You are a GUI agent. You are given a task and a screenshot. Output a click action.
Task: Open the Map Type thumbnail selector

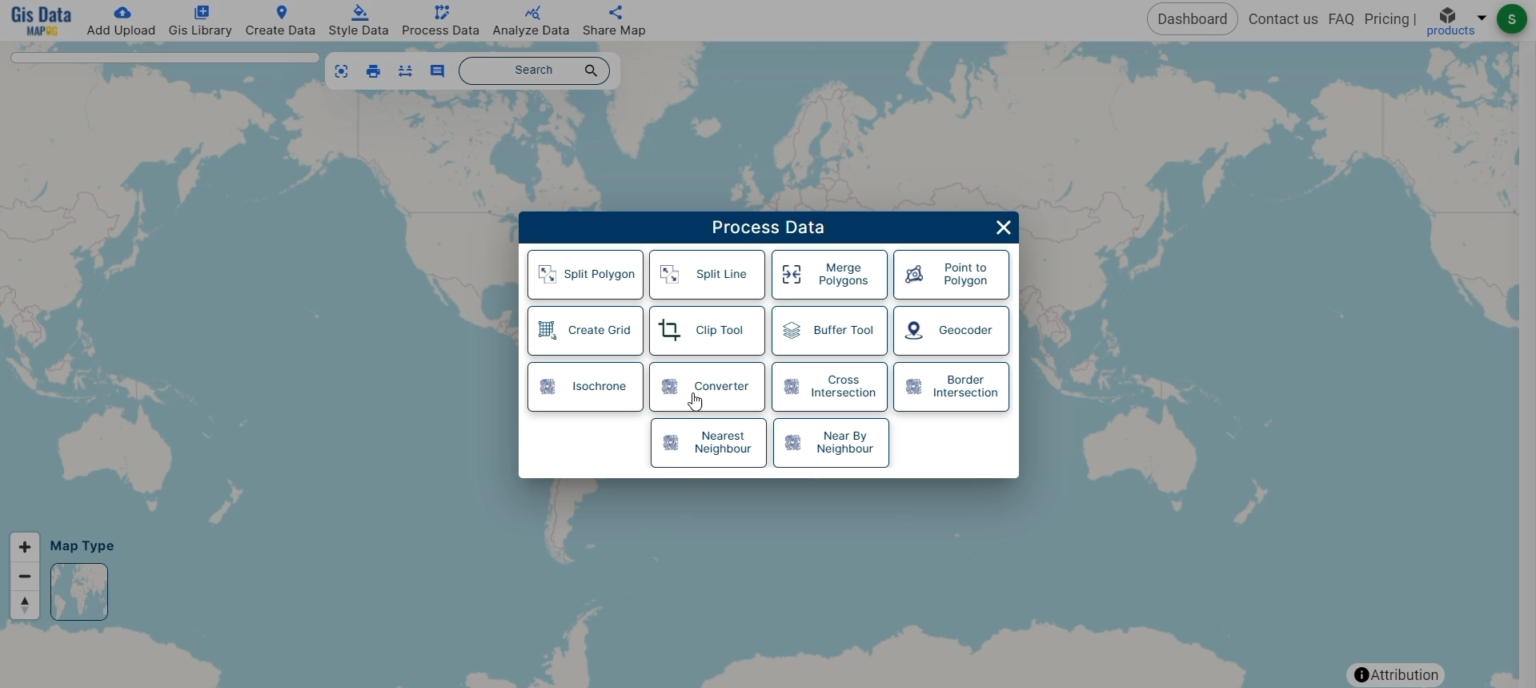tap(79, 592)
